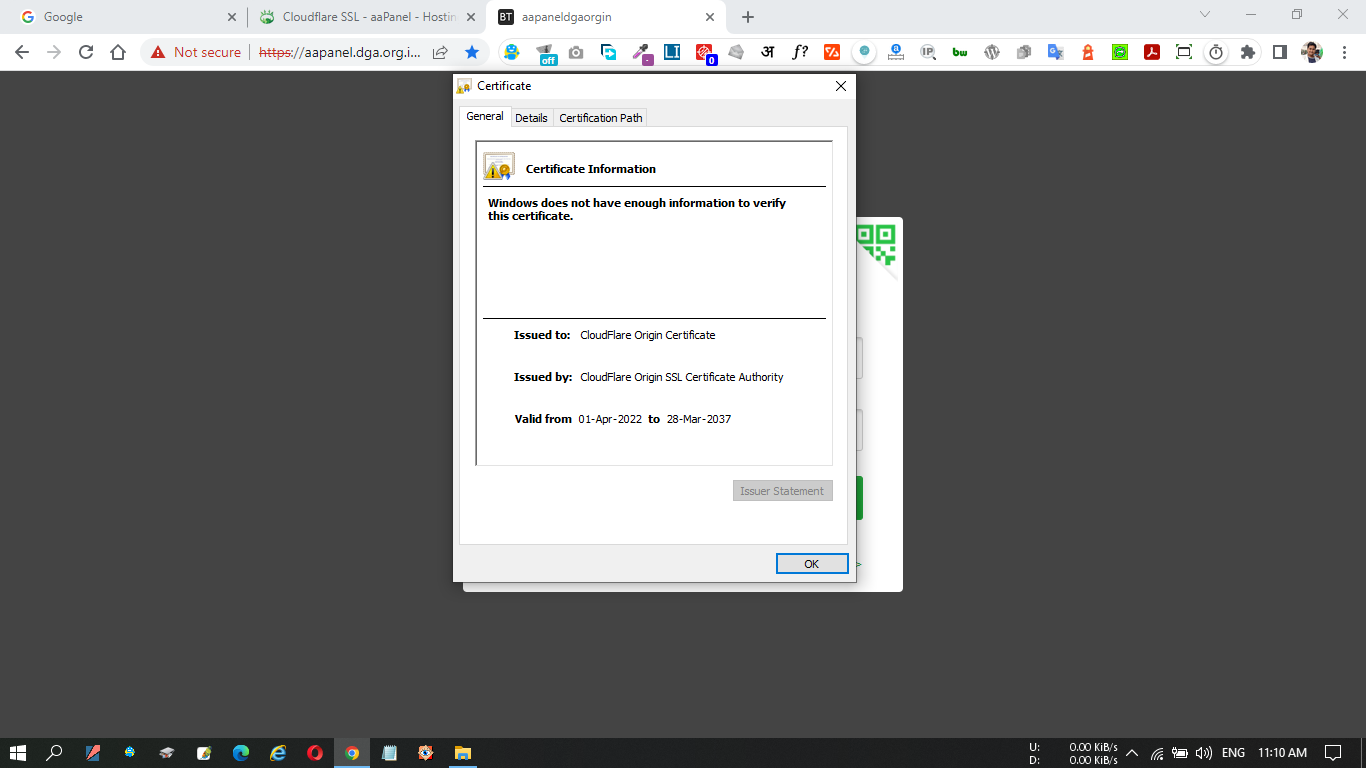Open the volume control

tap(1204, 753)
